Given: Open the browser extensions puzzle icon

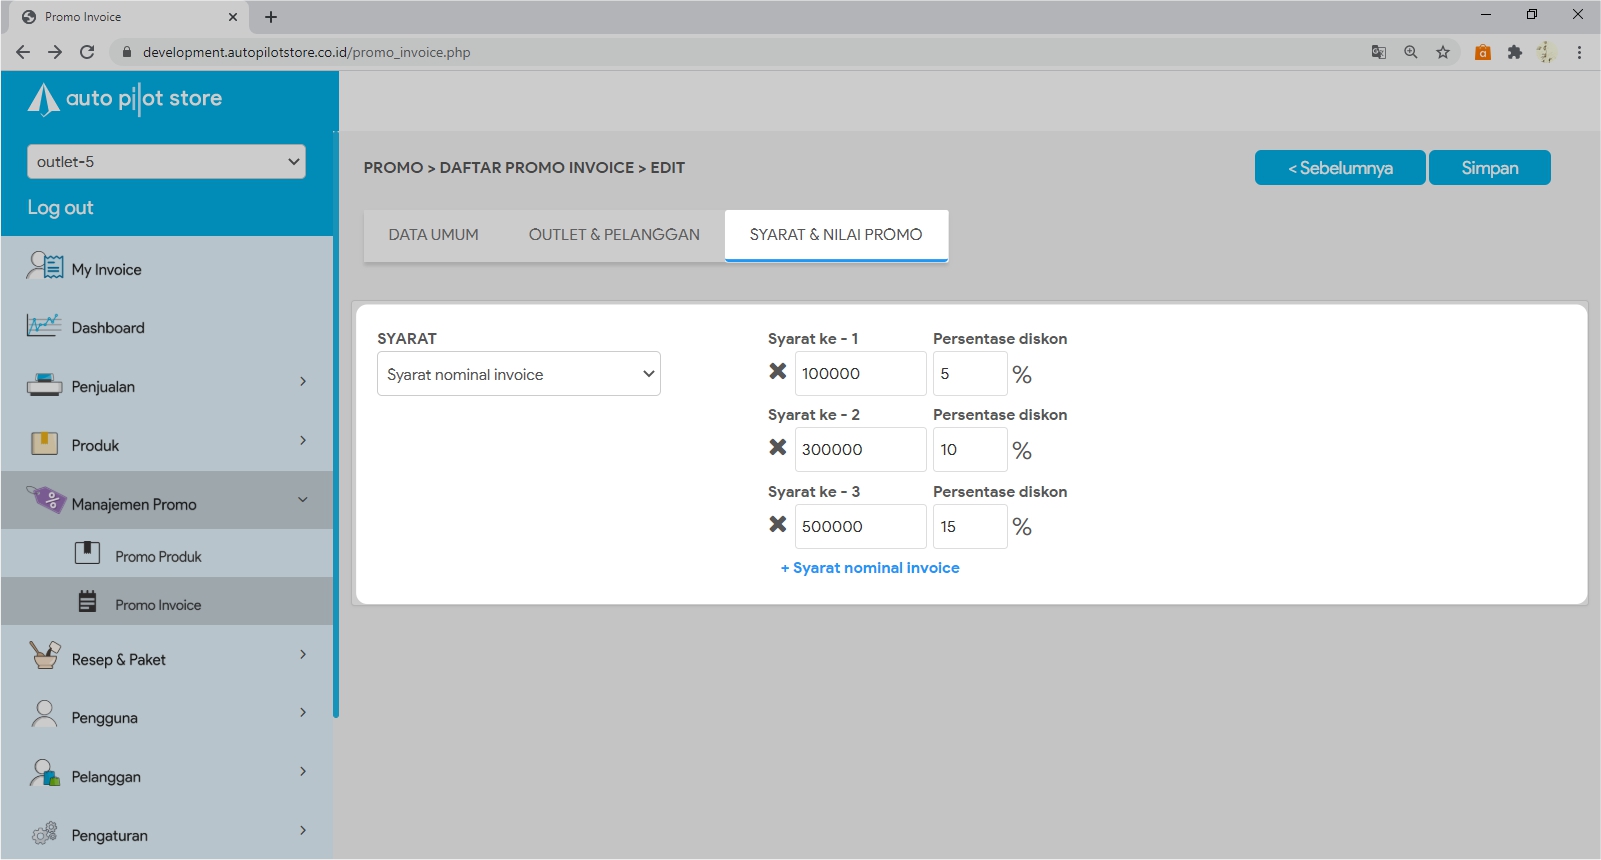Looking at the screenshot, I should pos(1515,52).
